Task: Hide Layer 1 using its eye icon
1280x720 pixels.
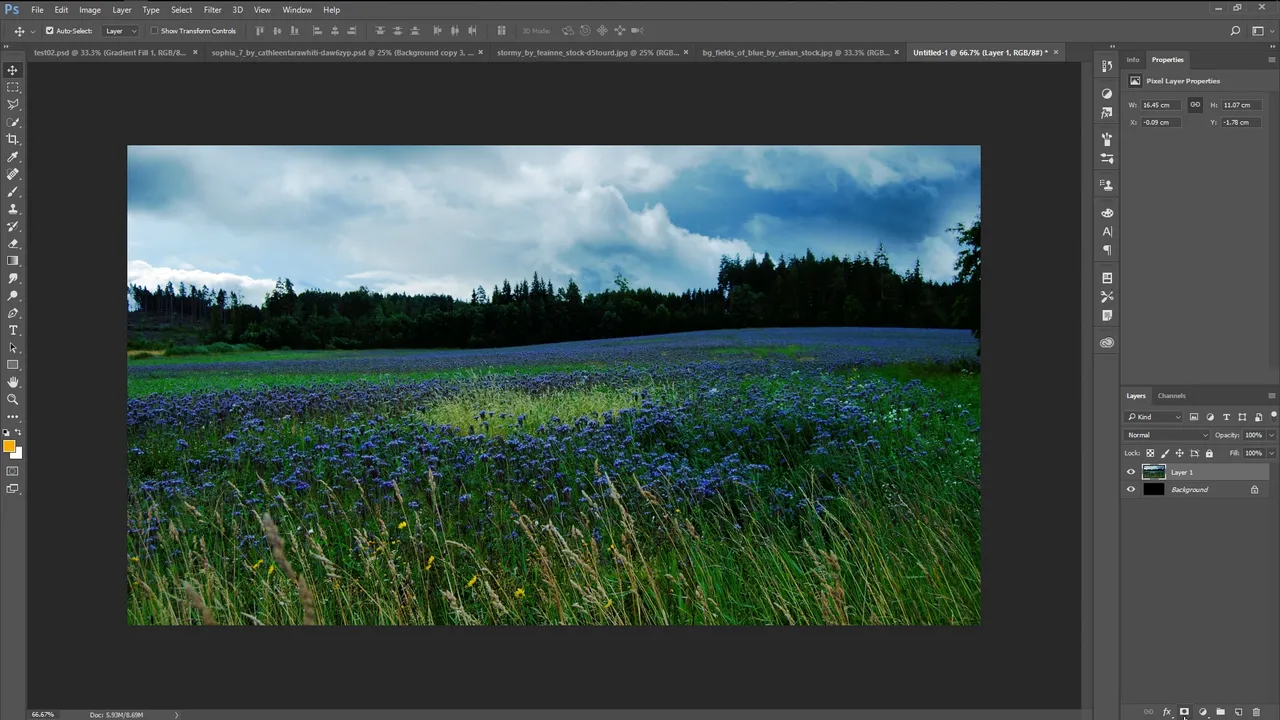Action: [1131, 472]
